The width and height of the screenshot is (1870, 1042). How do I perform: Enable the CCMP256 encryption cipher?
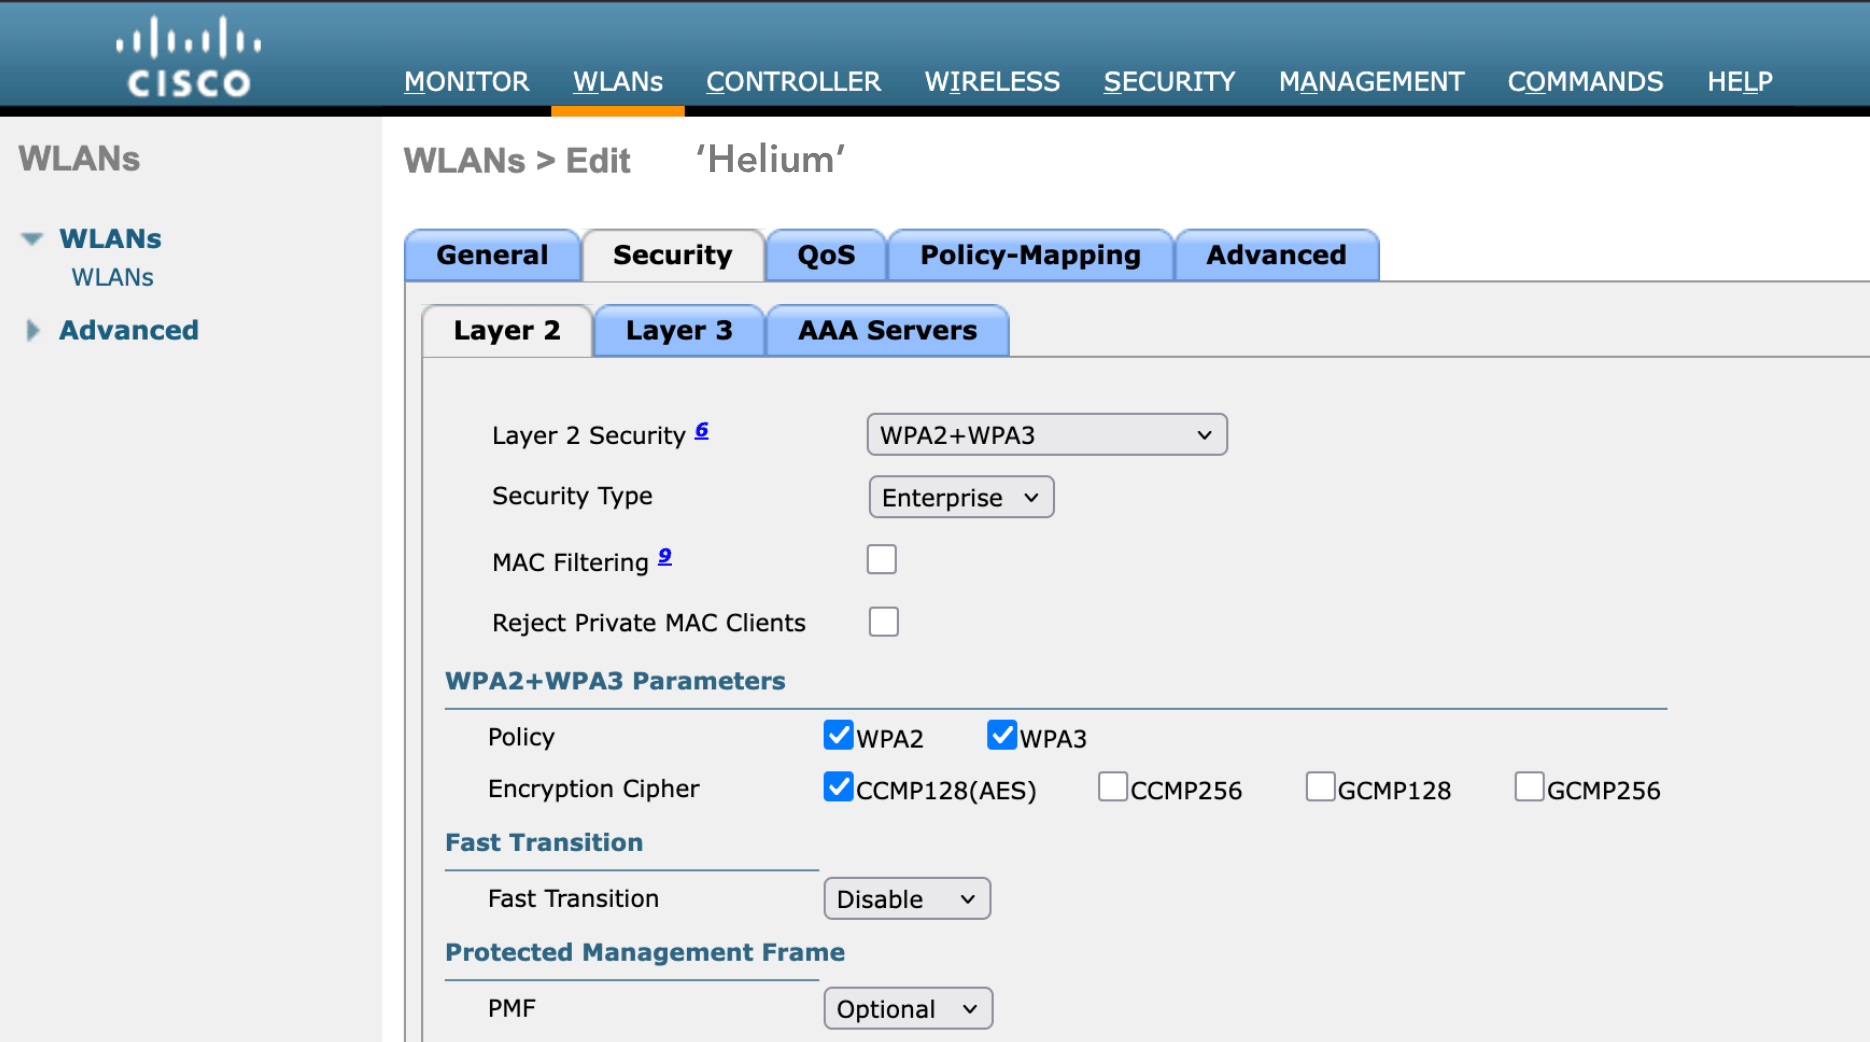click(1112, 788)
